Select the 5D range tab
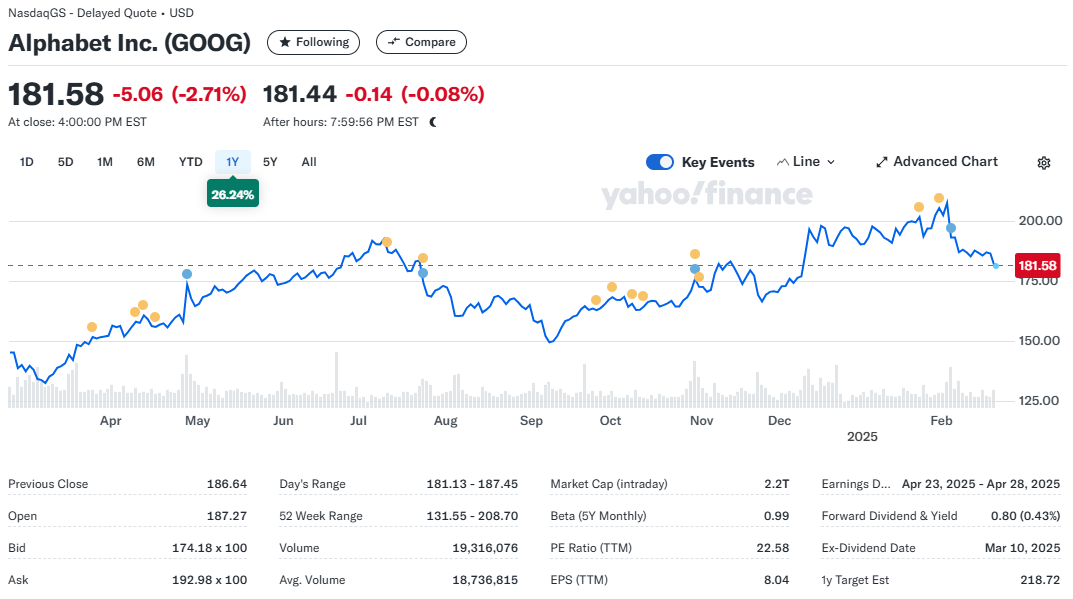 click(66, 162)
